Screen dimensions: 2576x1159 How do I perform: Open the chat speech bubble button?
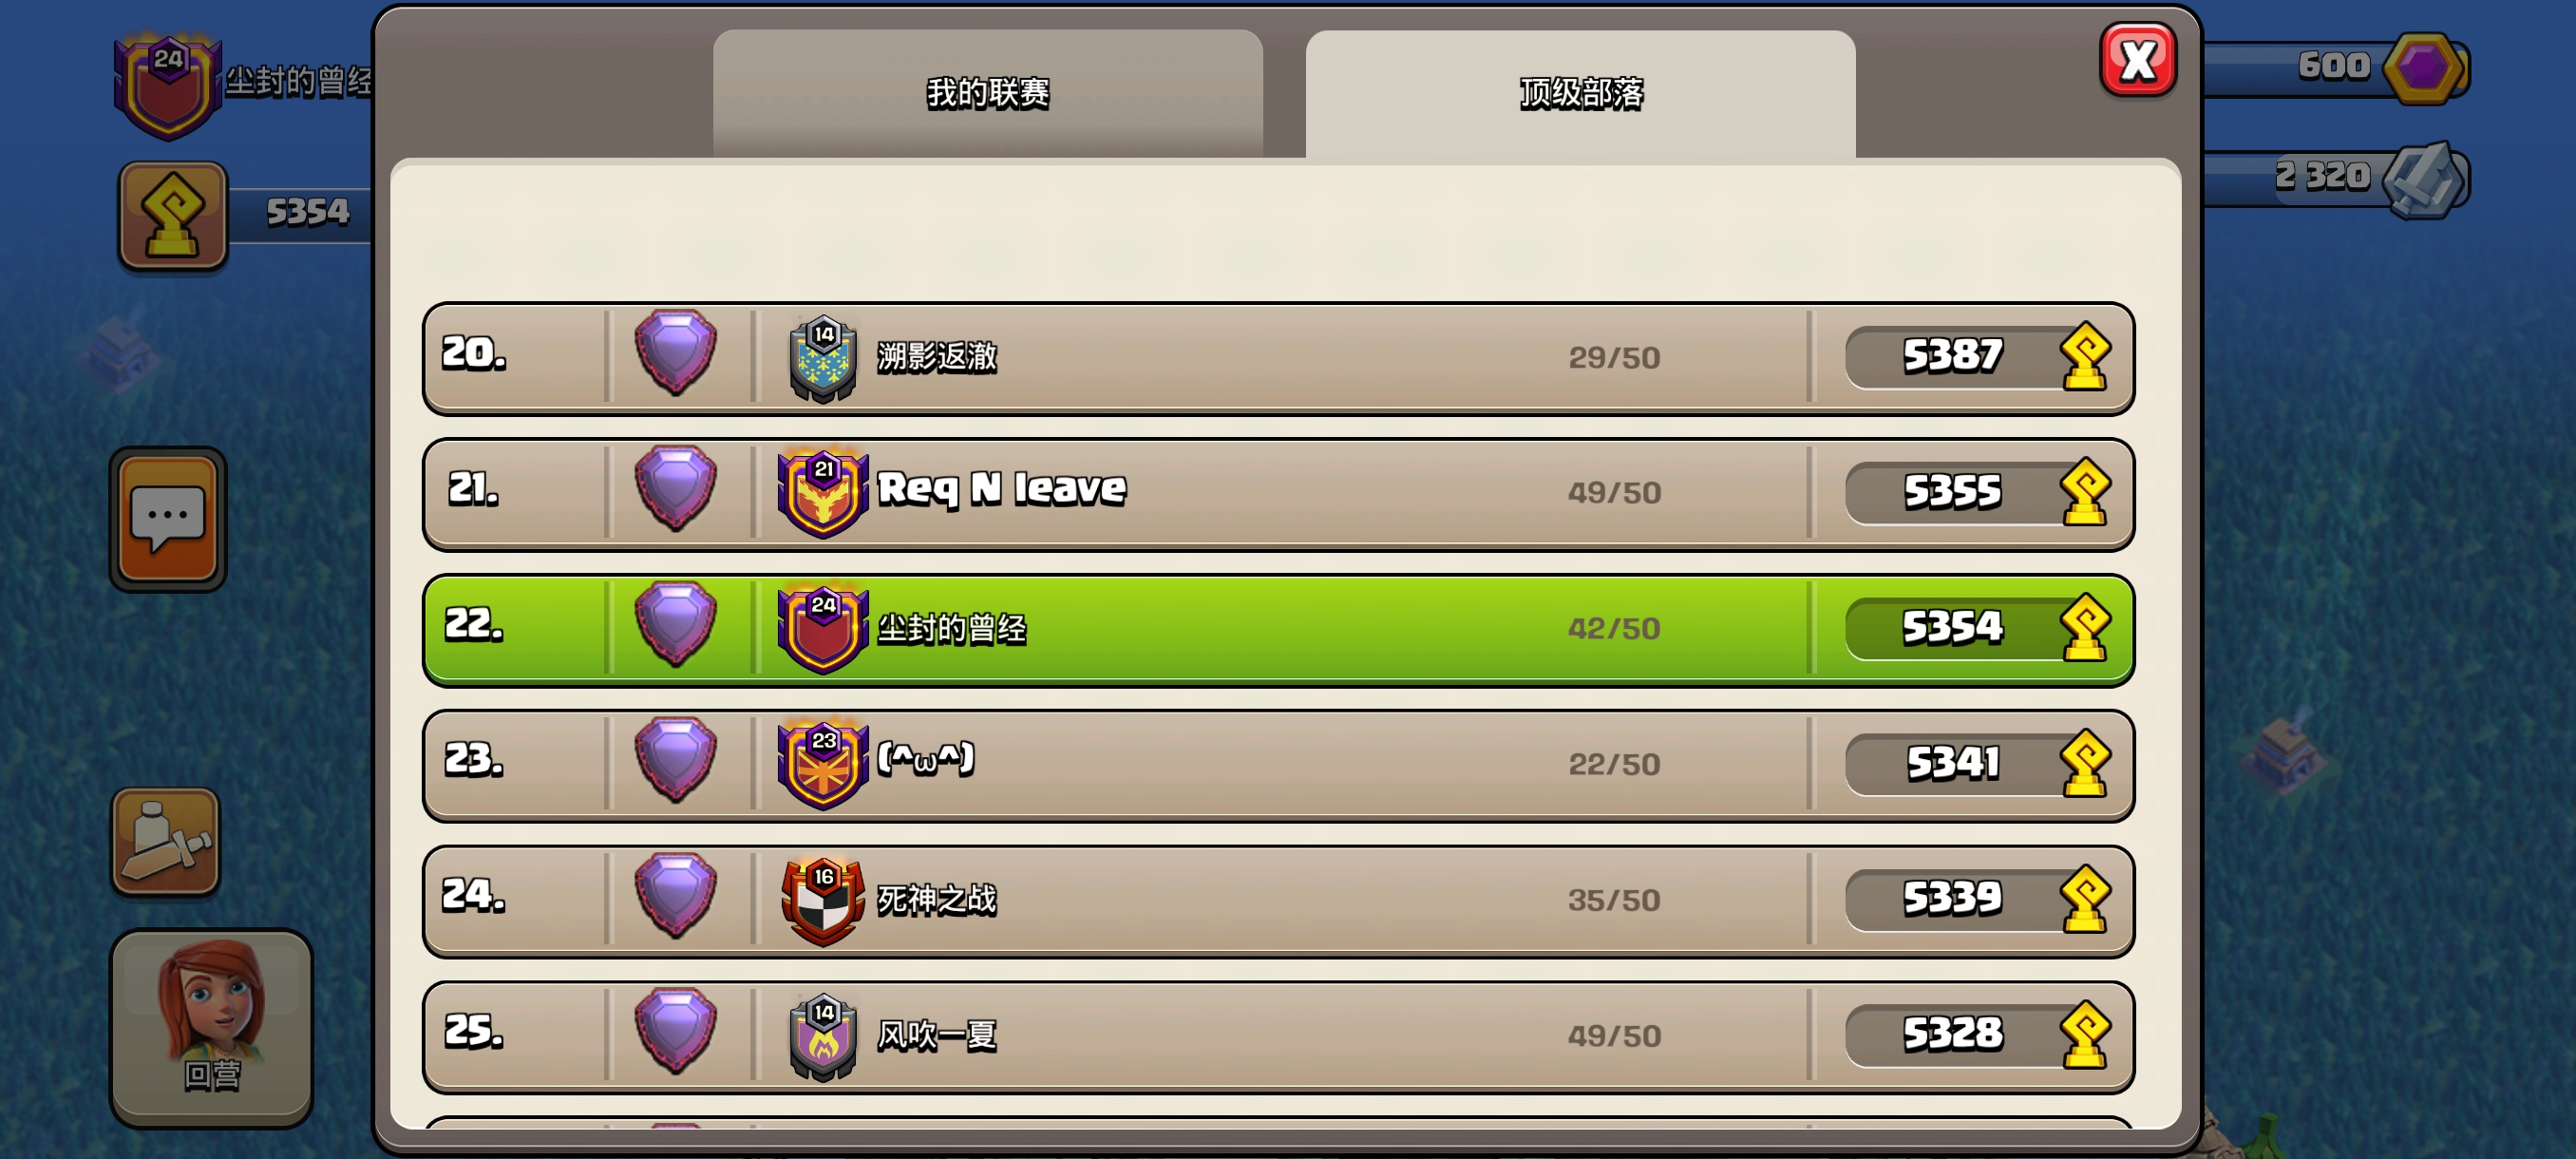click(168, 518)
